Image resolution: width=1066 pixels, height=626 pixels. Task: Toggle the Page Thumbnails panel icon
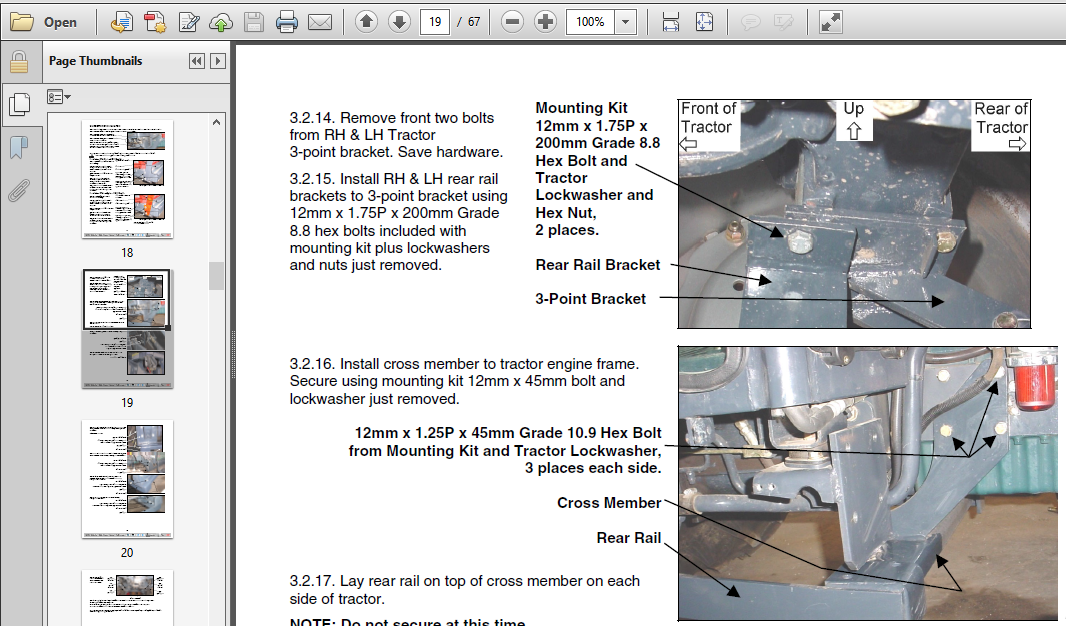coord(20,104)
